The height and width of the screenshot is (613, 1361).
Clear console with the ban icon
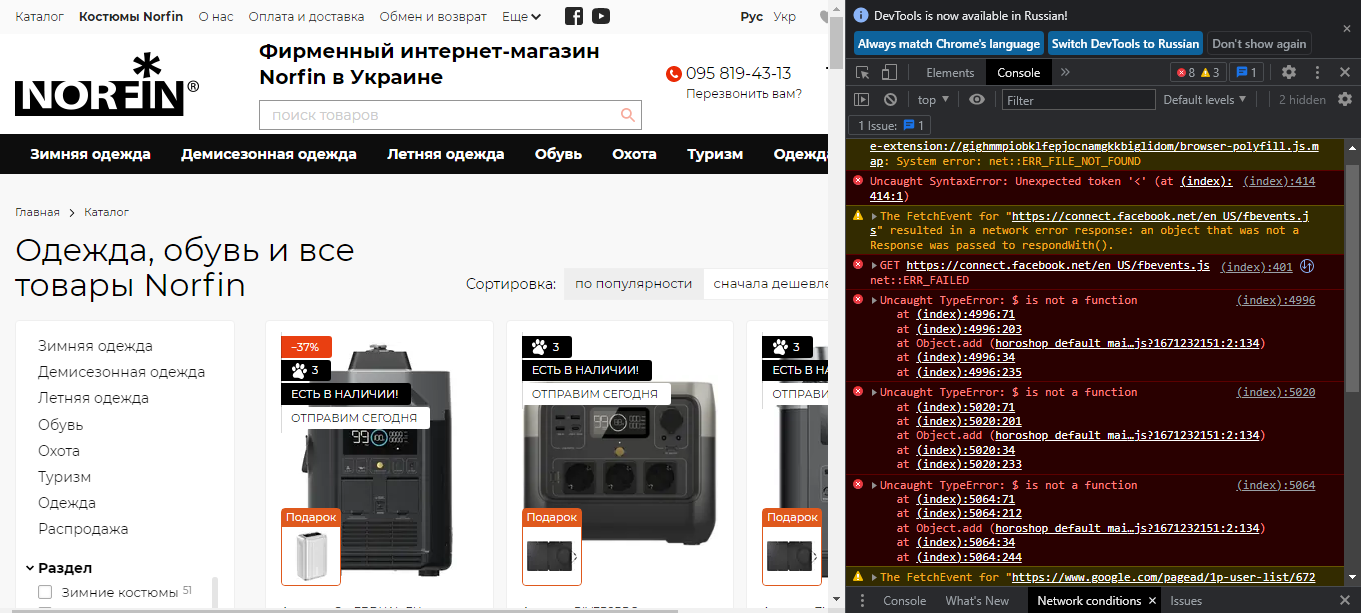tap(890, 99)
